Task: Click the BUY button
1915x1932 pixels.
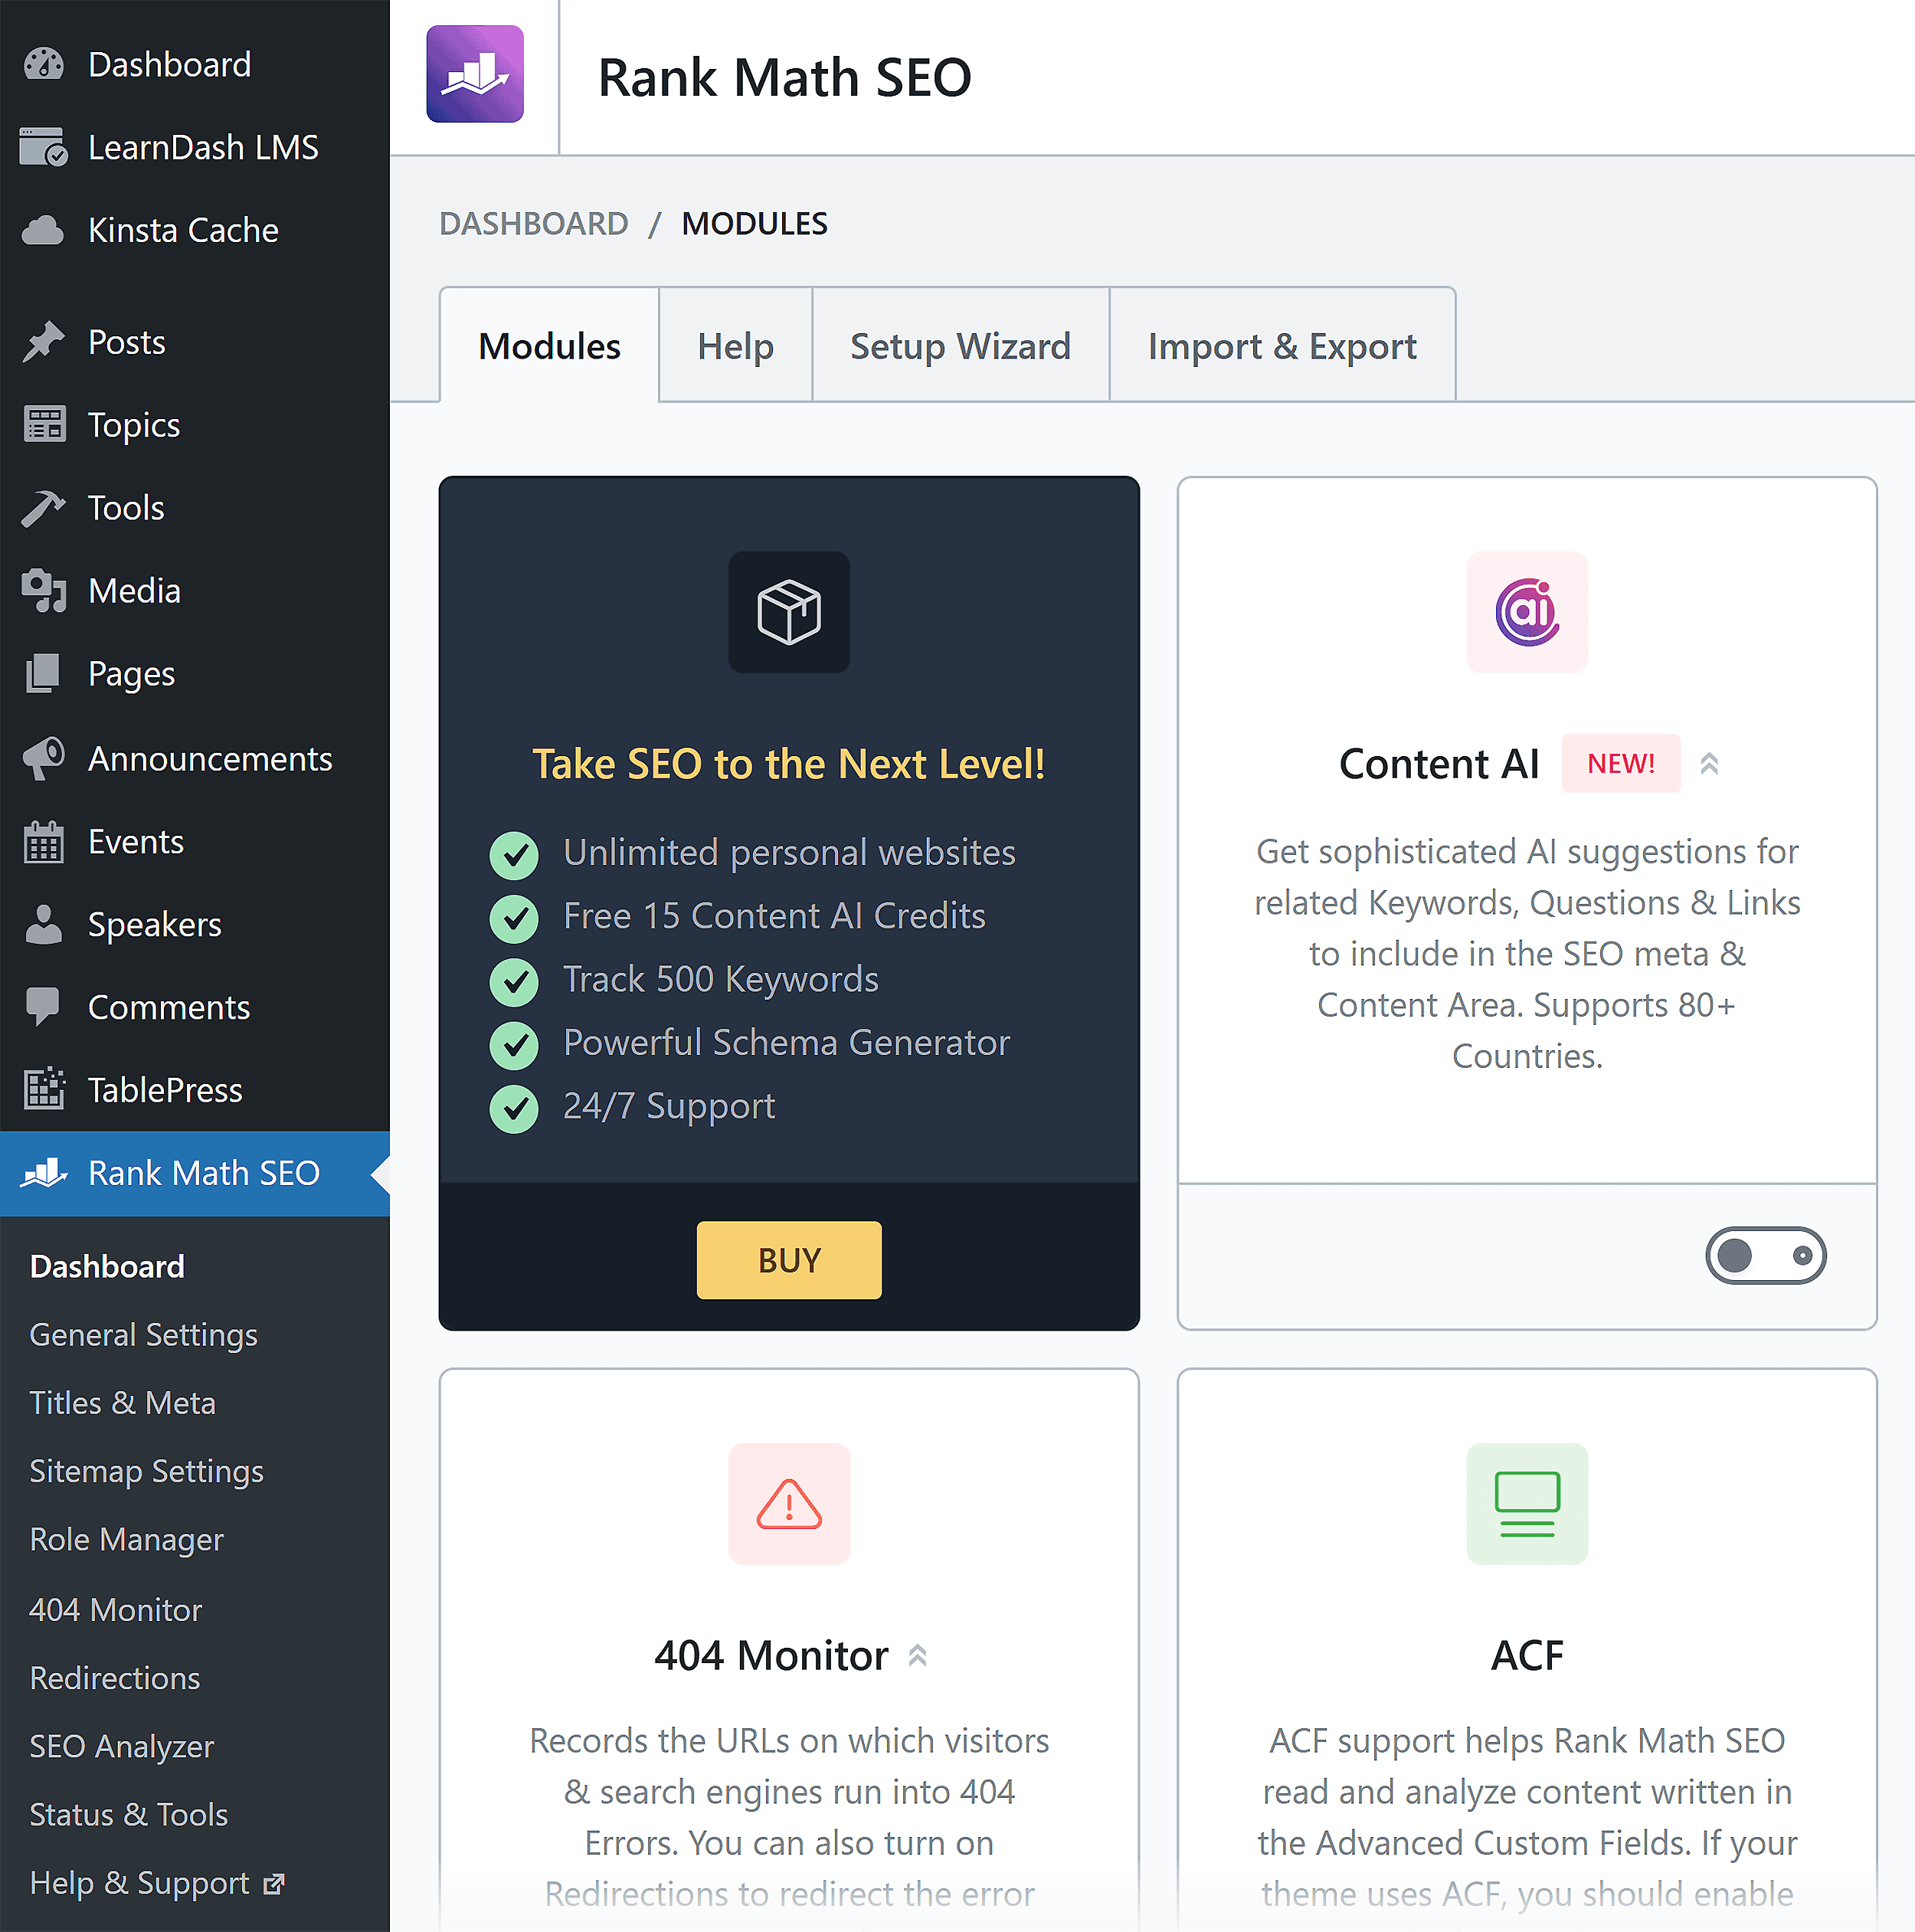Action: click(788, 1260)
